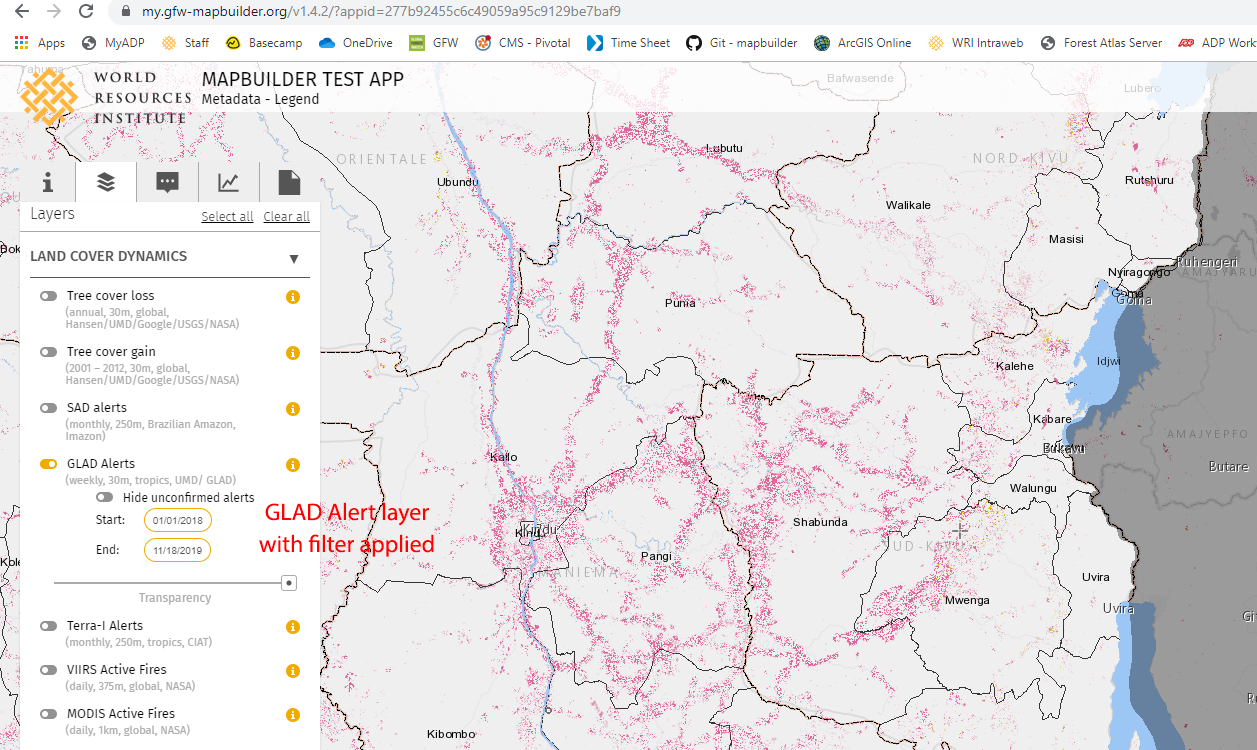Open the documents panel
This screenshot has height=750, width=1257.
pos(289,182)
